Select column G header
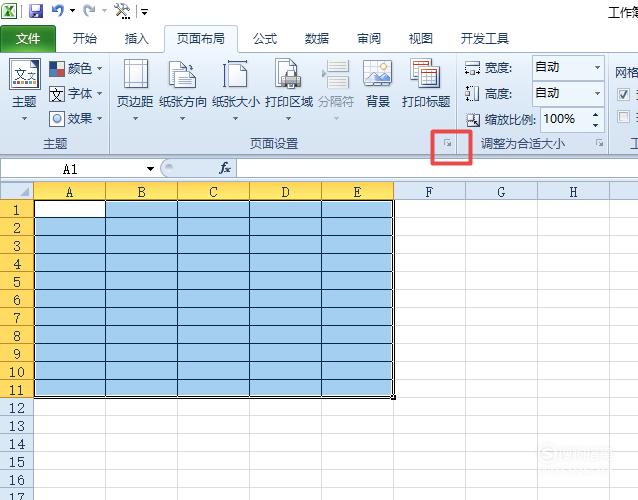Viewport: 638px width, 500px height. click(501, 192)
